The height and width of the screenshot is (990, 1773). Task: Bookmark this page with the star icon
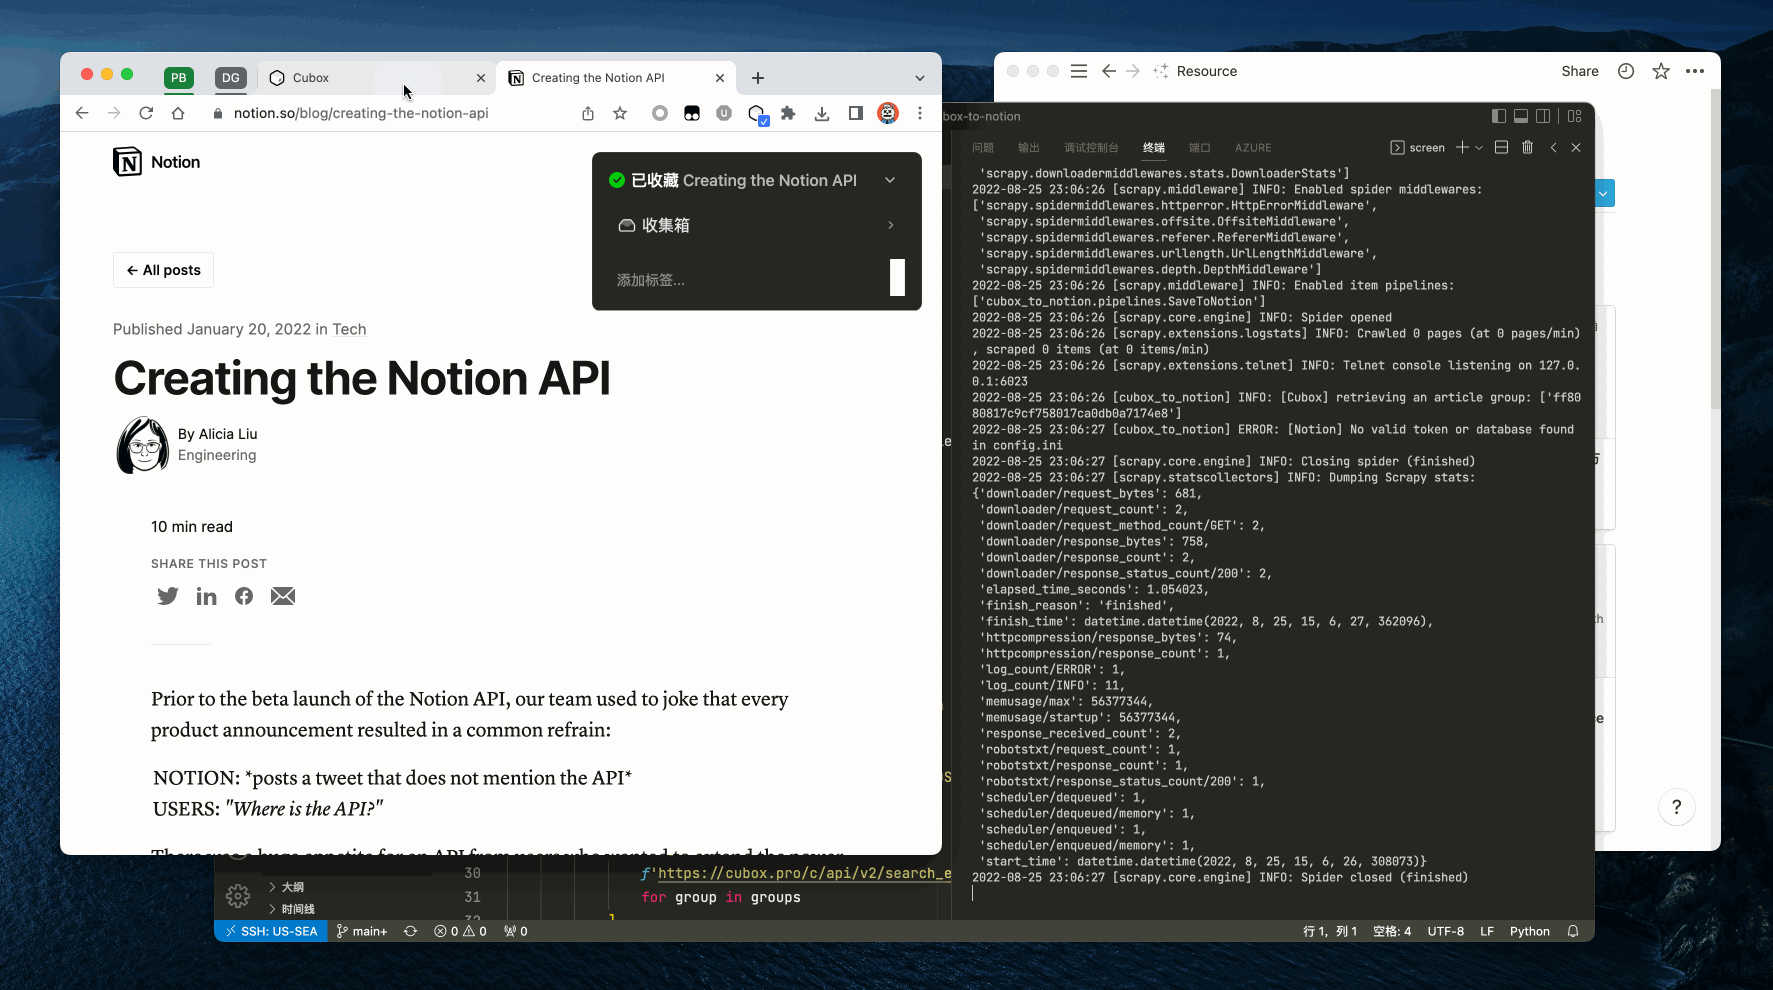click(620, 113)
